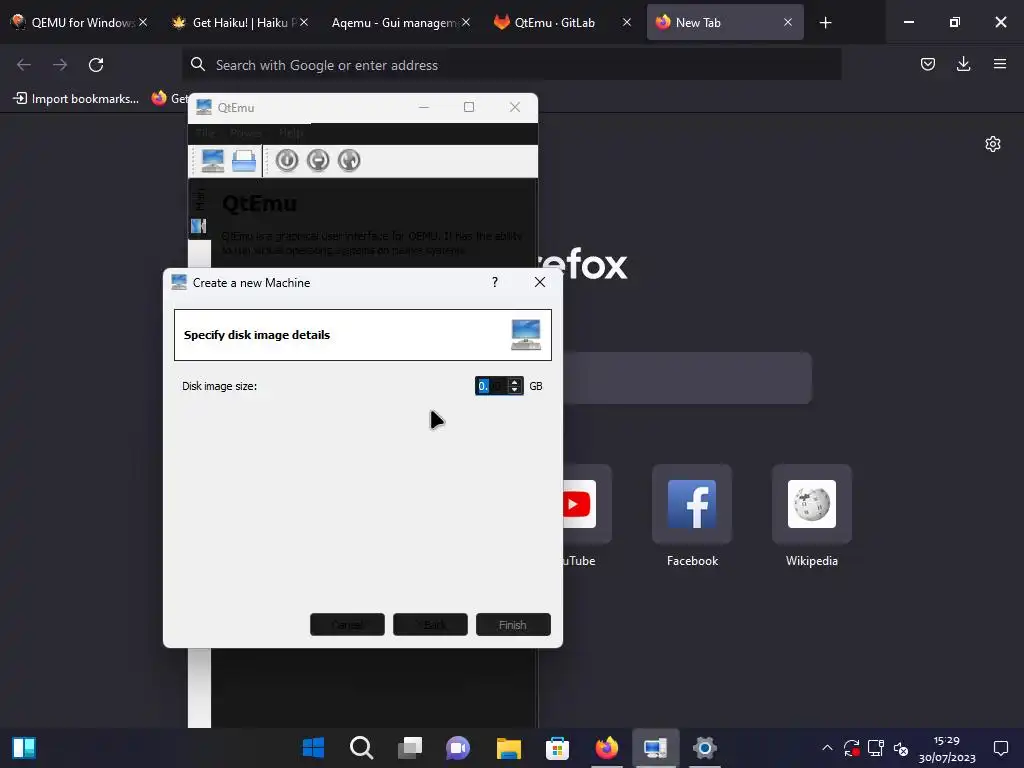Open New Tab personalize gear icon

[993, 144]
